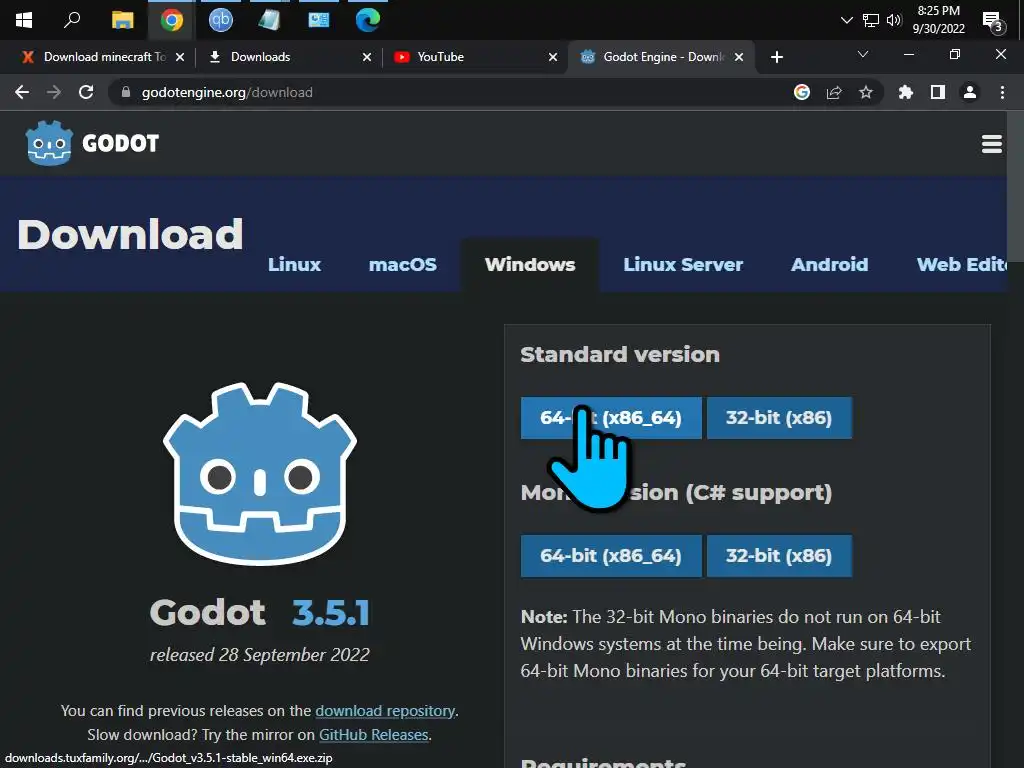Image resolution: width=1024 pixels, height=768 pixels.
Task: Open the notepad-style app in taskbar
Action: (269, 20)
